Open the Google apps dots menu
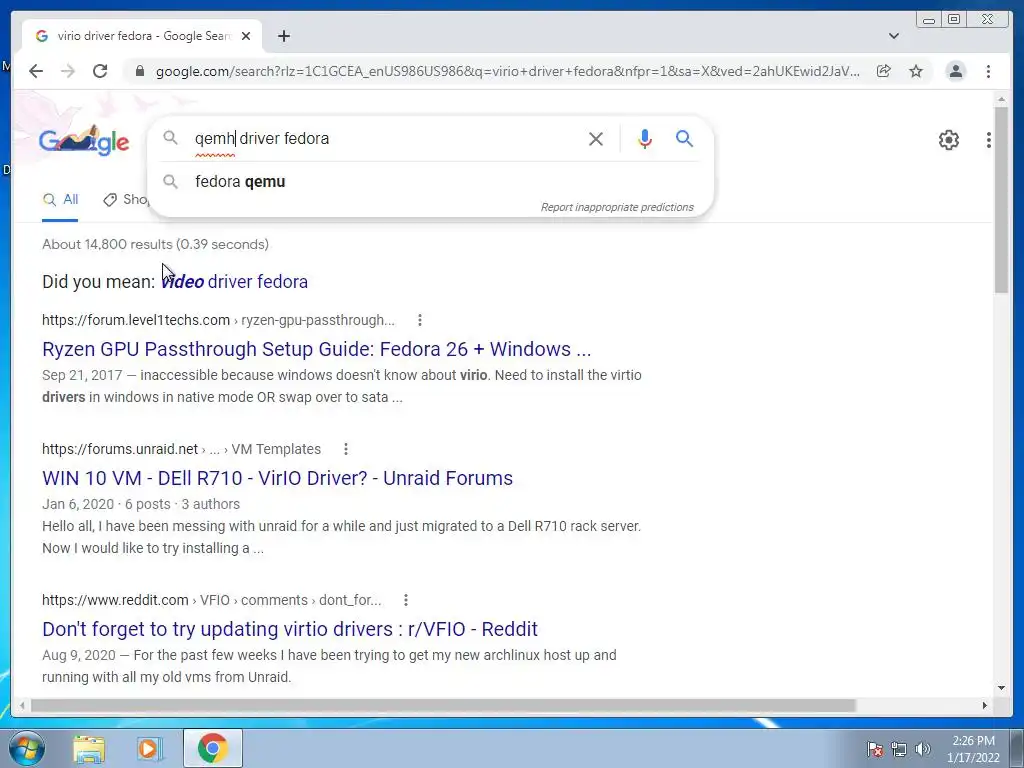This screenshot has width=1024, height=768. (x=989, y=140)
